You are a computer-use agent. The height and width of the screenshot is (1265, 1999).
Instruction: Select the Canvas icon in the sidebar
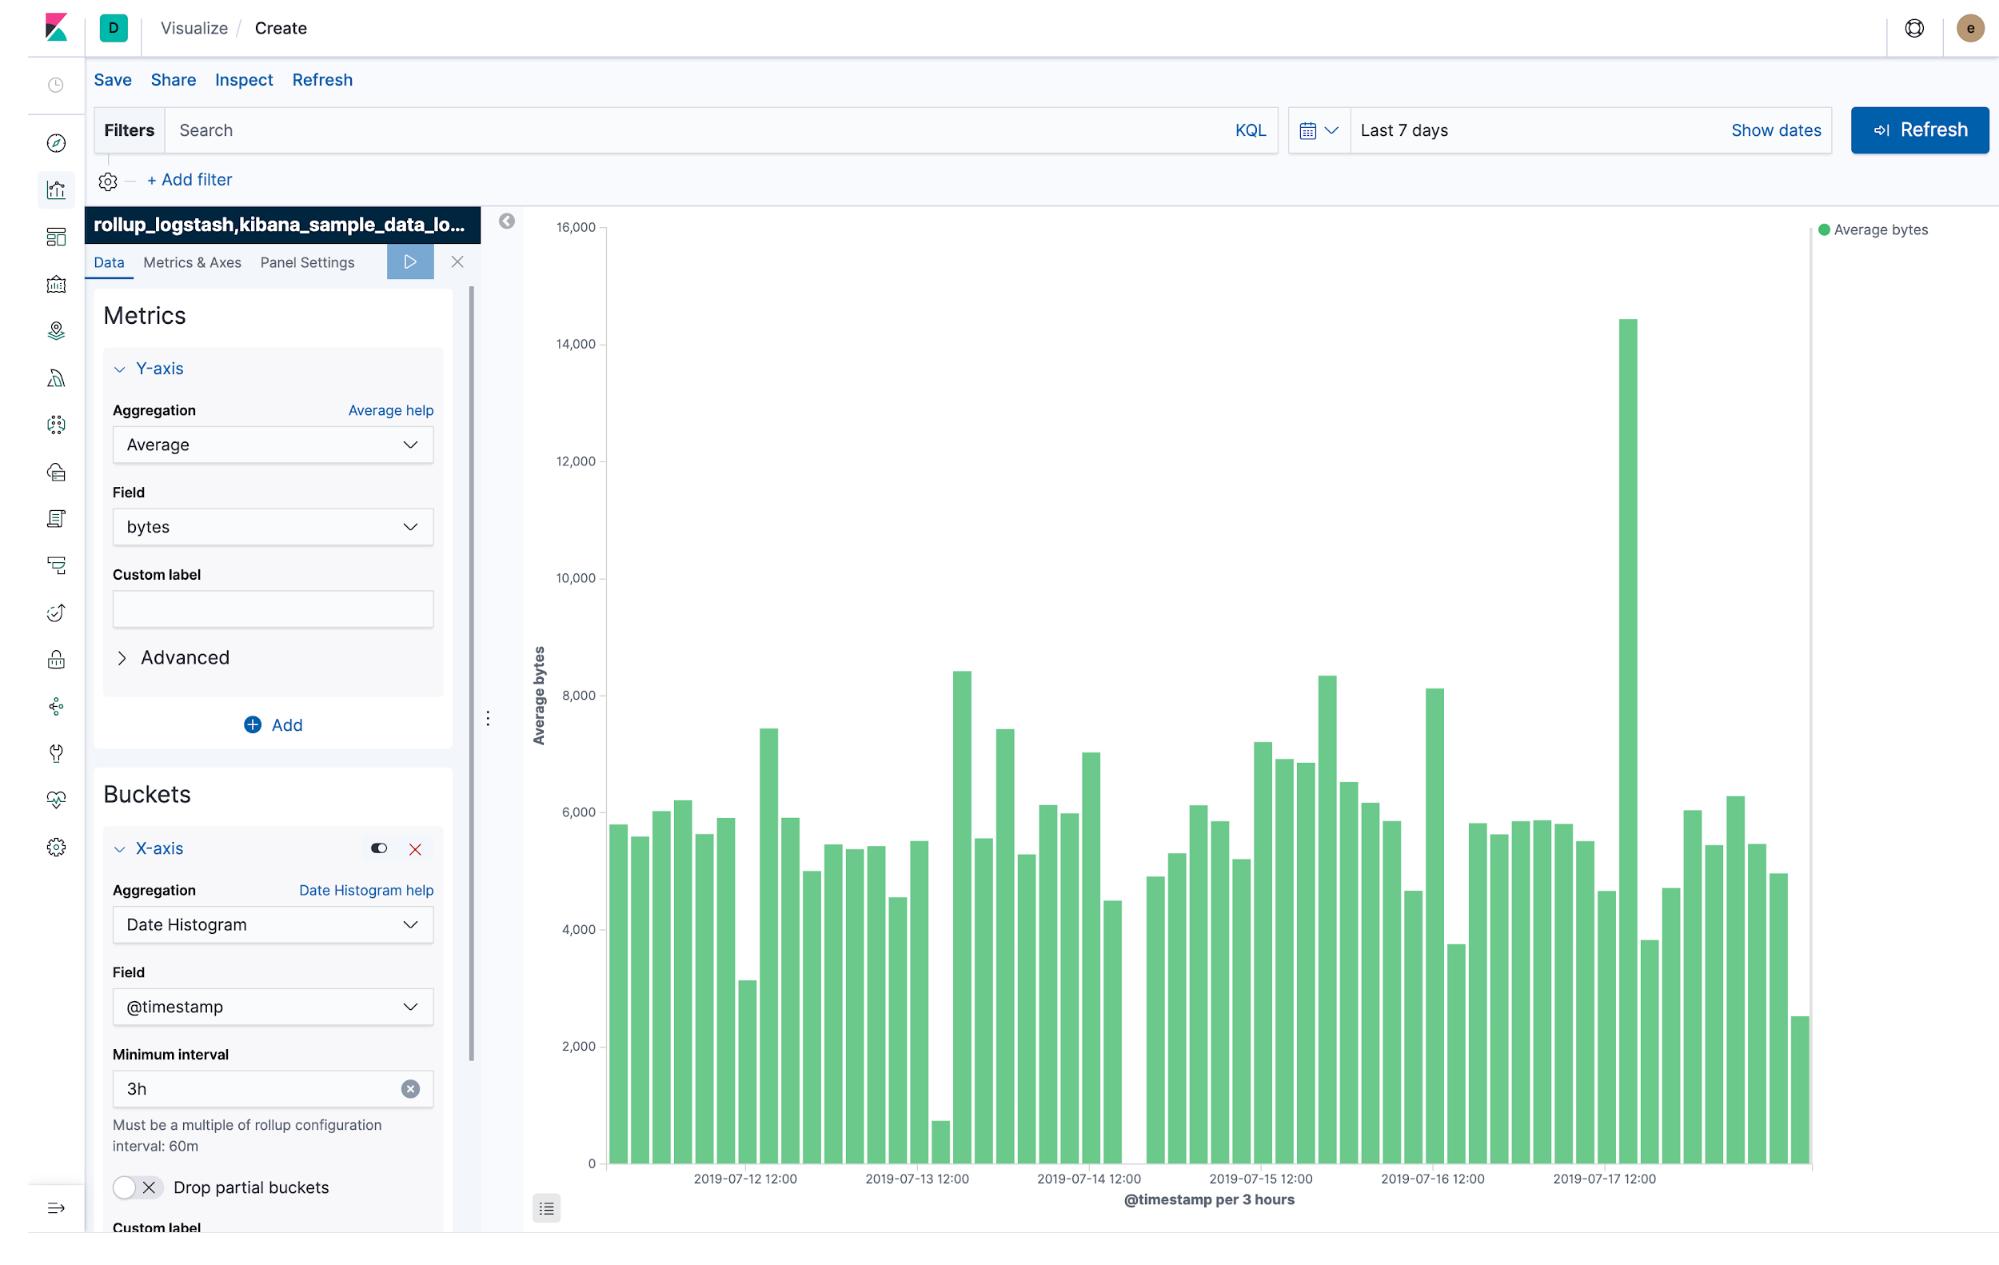coord(56,284)
